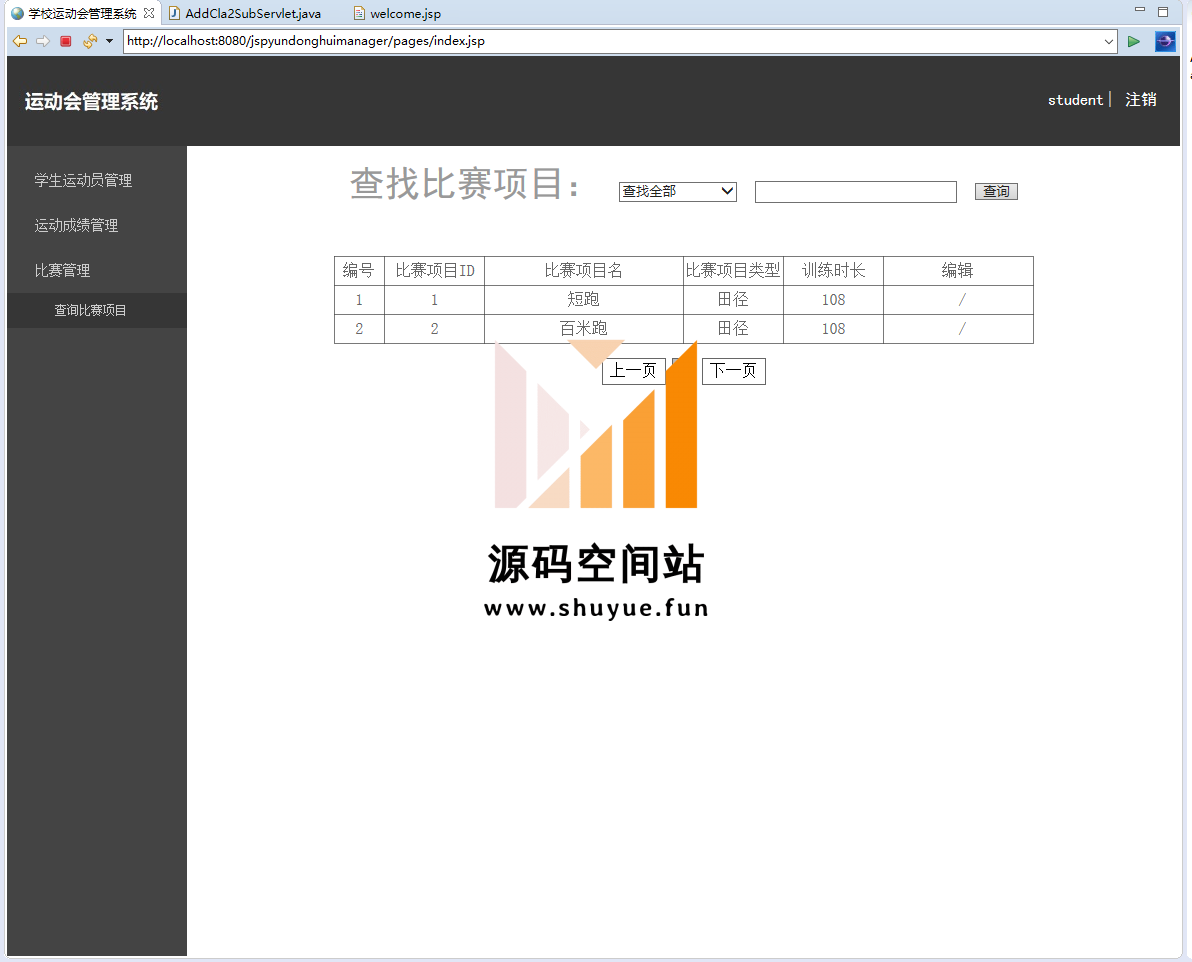
Task: Click the 百米跑 project name cell
Action: pos(583,329)
